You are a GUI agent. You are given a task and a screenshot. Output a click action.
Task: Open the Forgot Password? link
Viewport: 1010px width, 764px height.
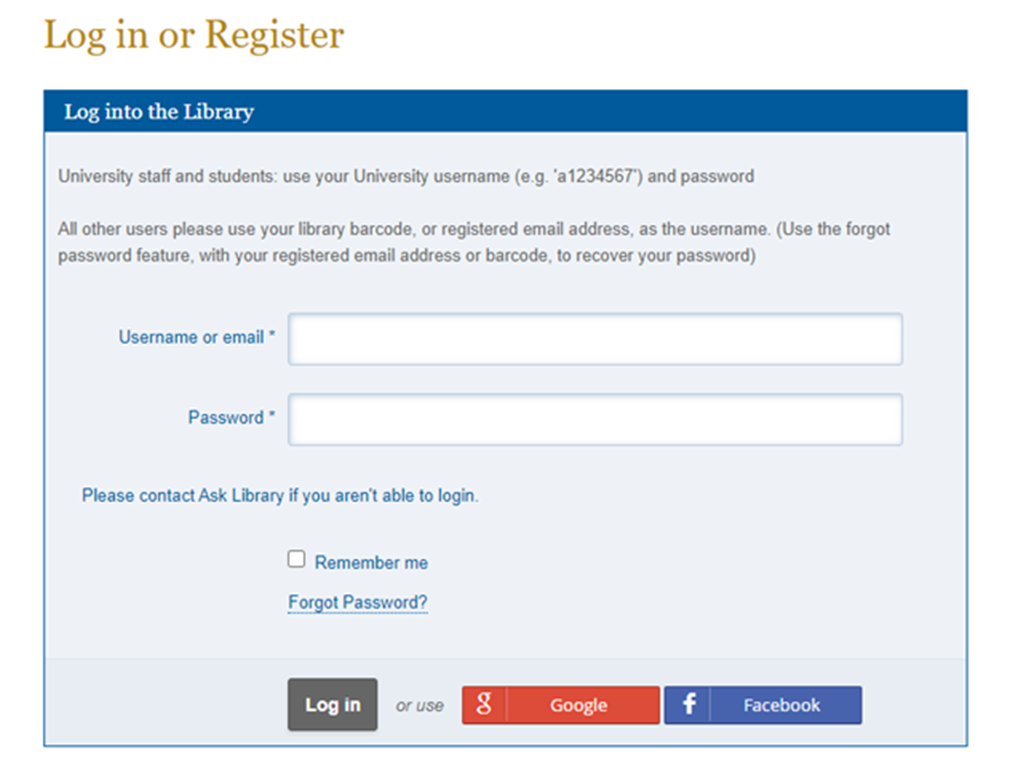pyautogui.click(x=358, y=603)
